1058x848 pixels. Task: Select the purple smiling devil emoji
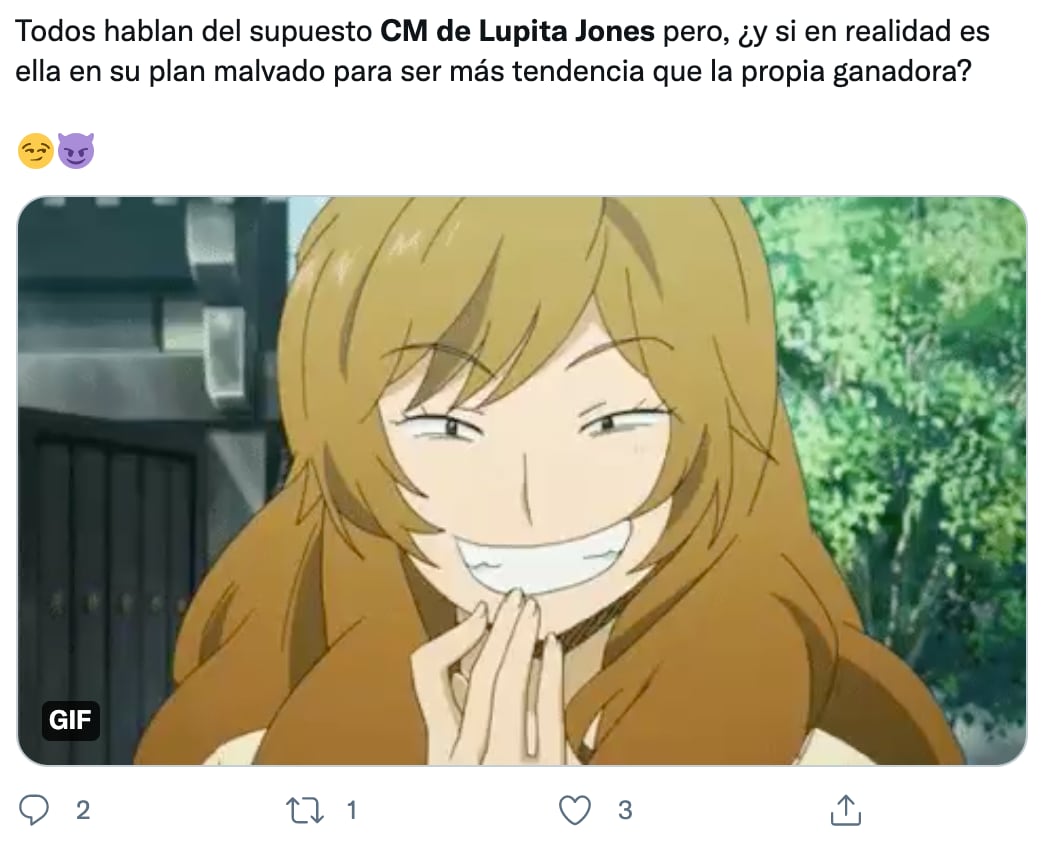(x=76, y=150)
